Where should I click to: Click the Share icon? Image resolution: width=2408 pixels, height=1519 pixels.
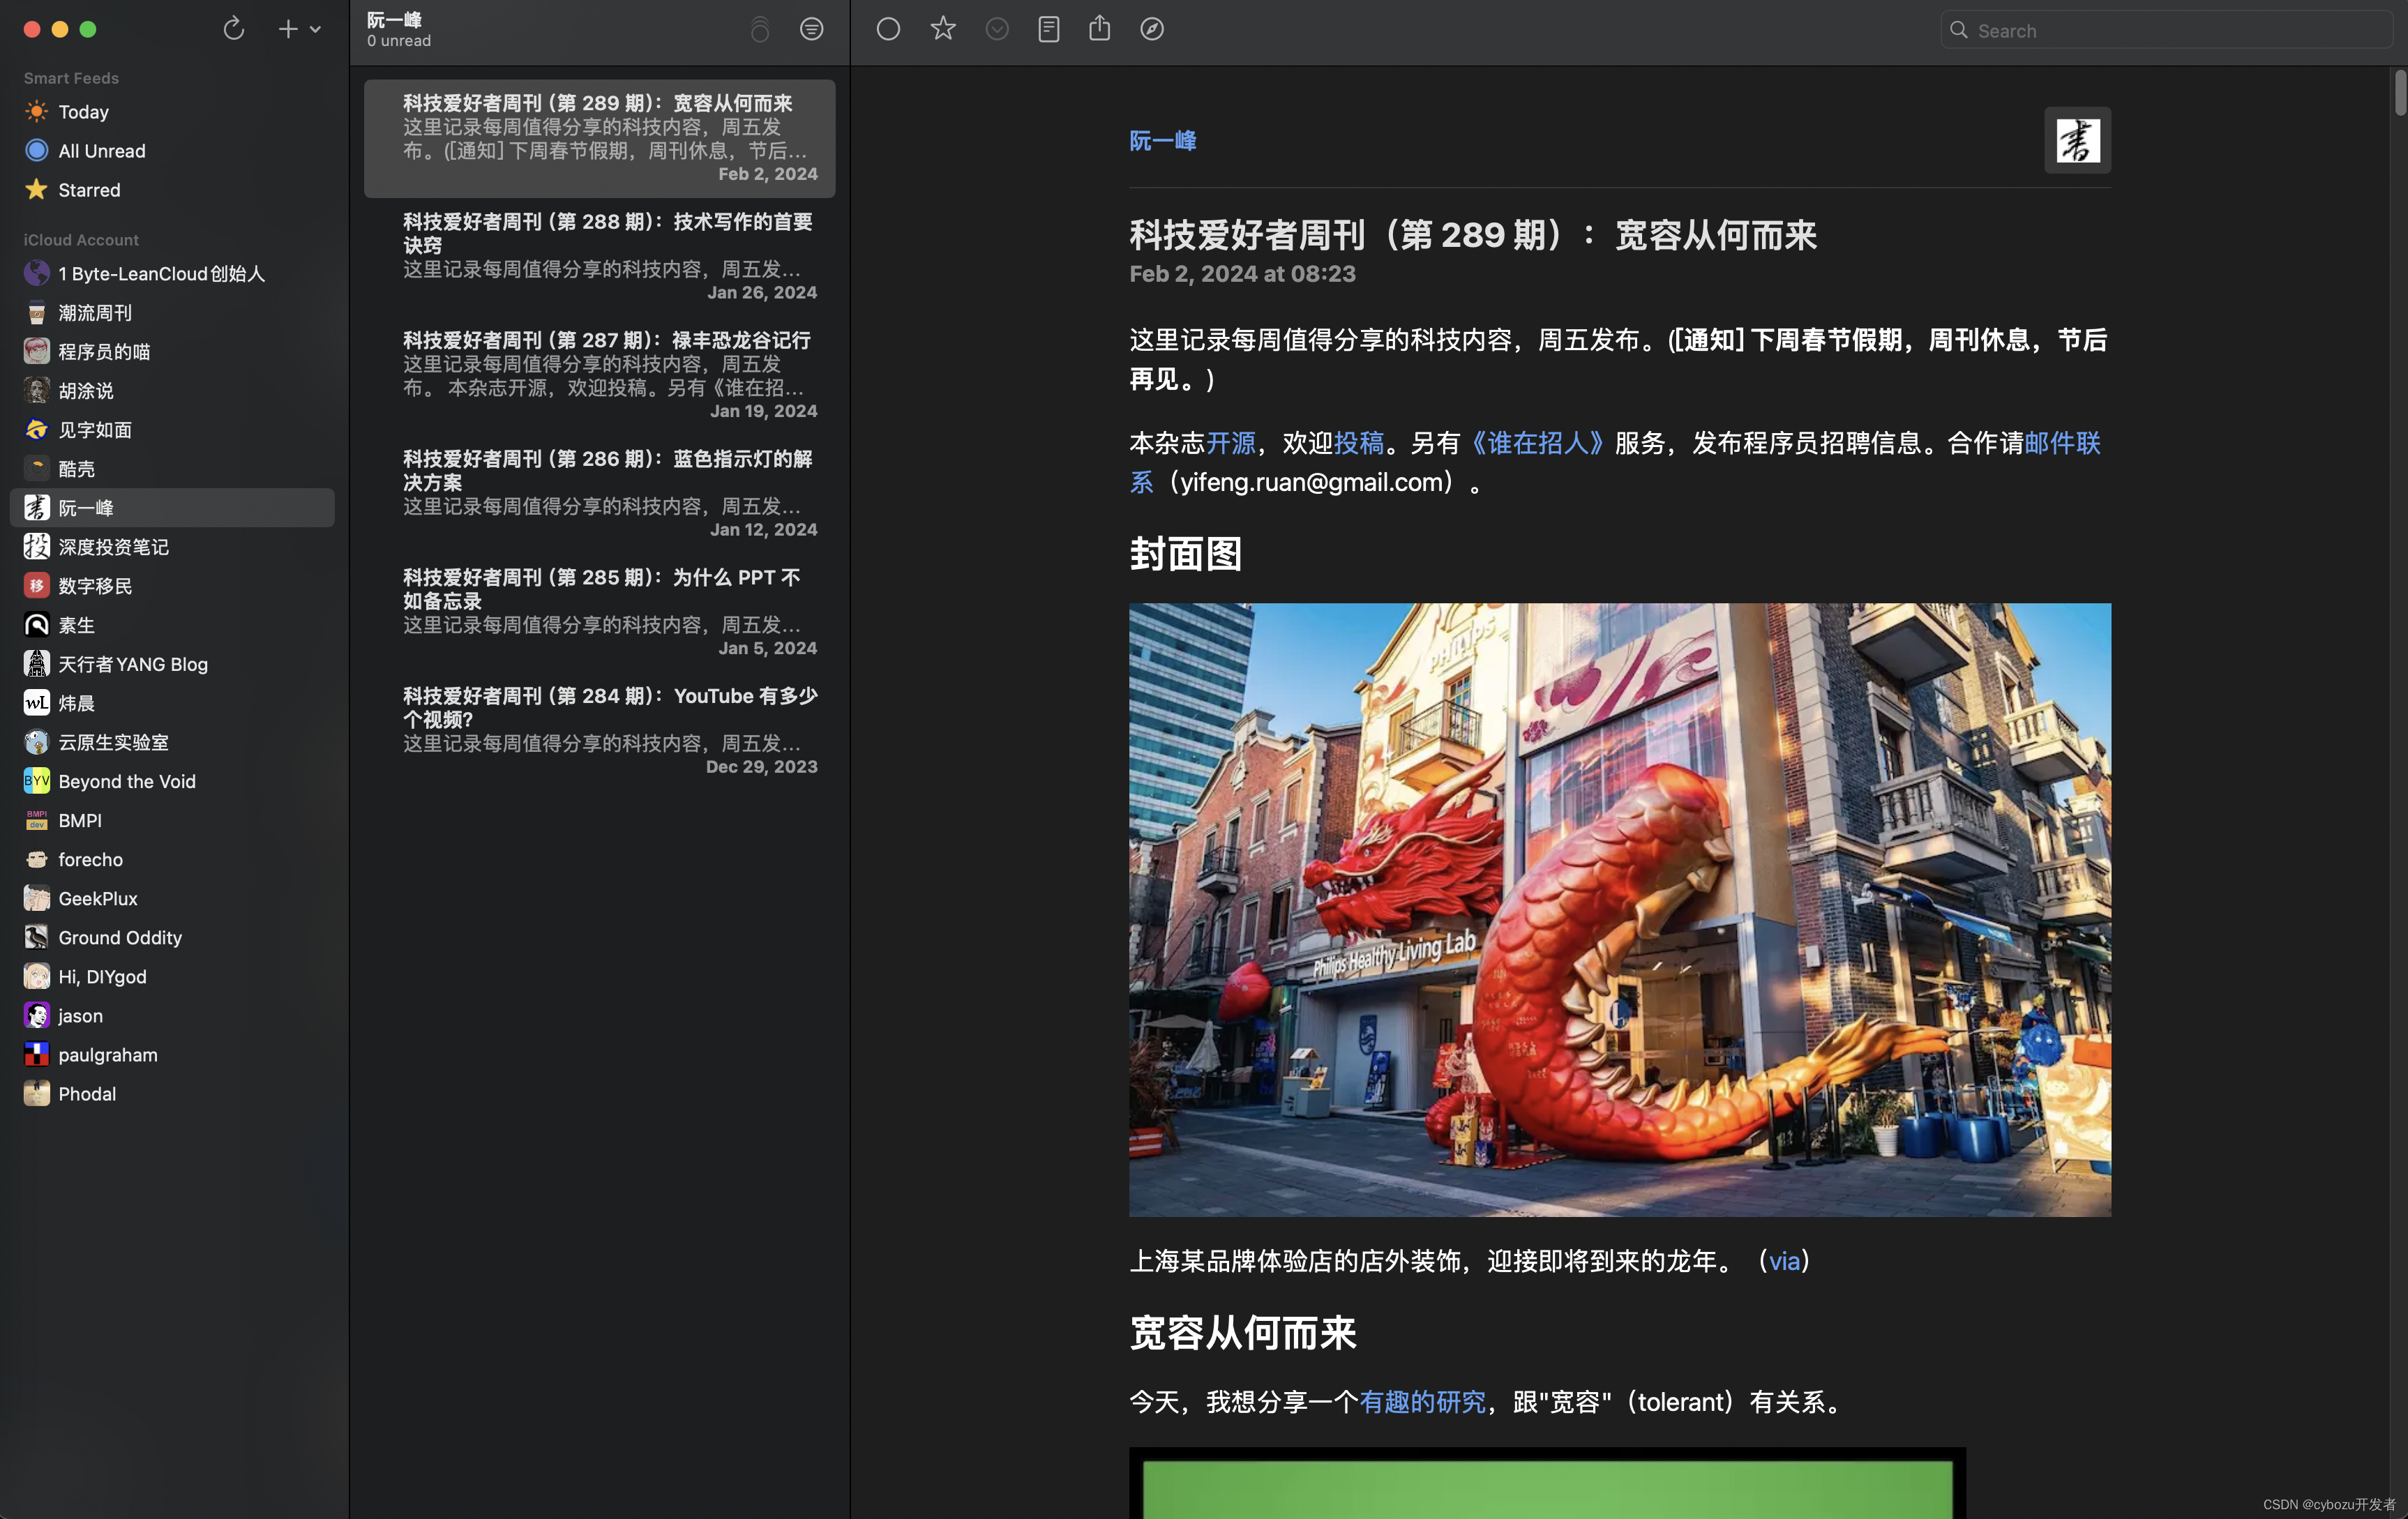point(1099,29)
